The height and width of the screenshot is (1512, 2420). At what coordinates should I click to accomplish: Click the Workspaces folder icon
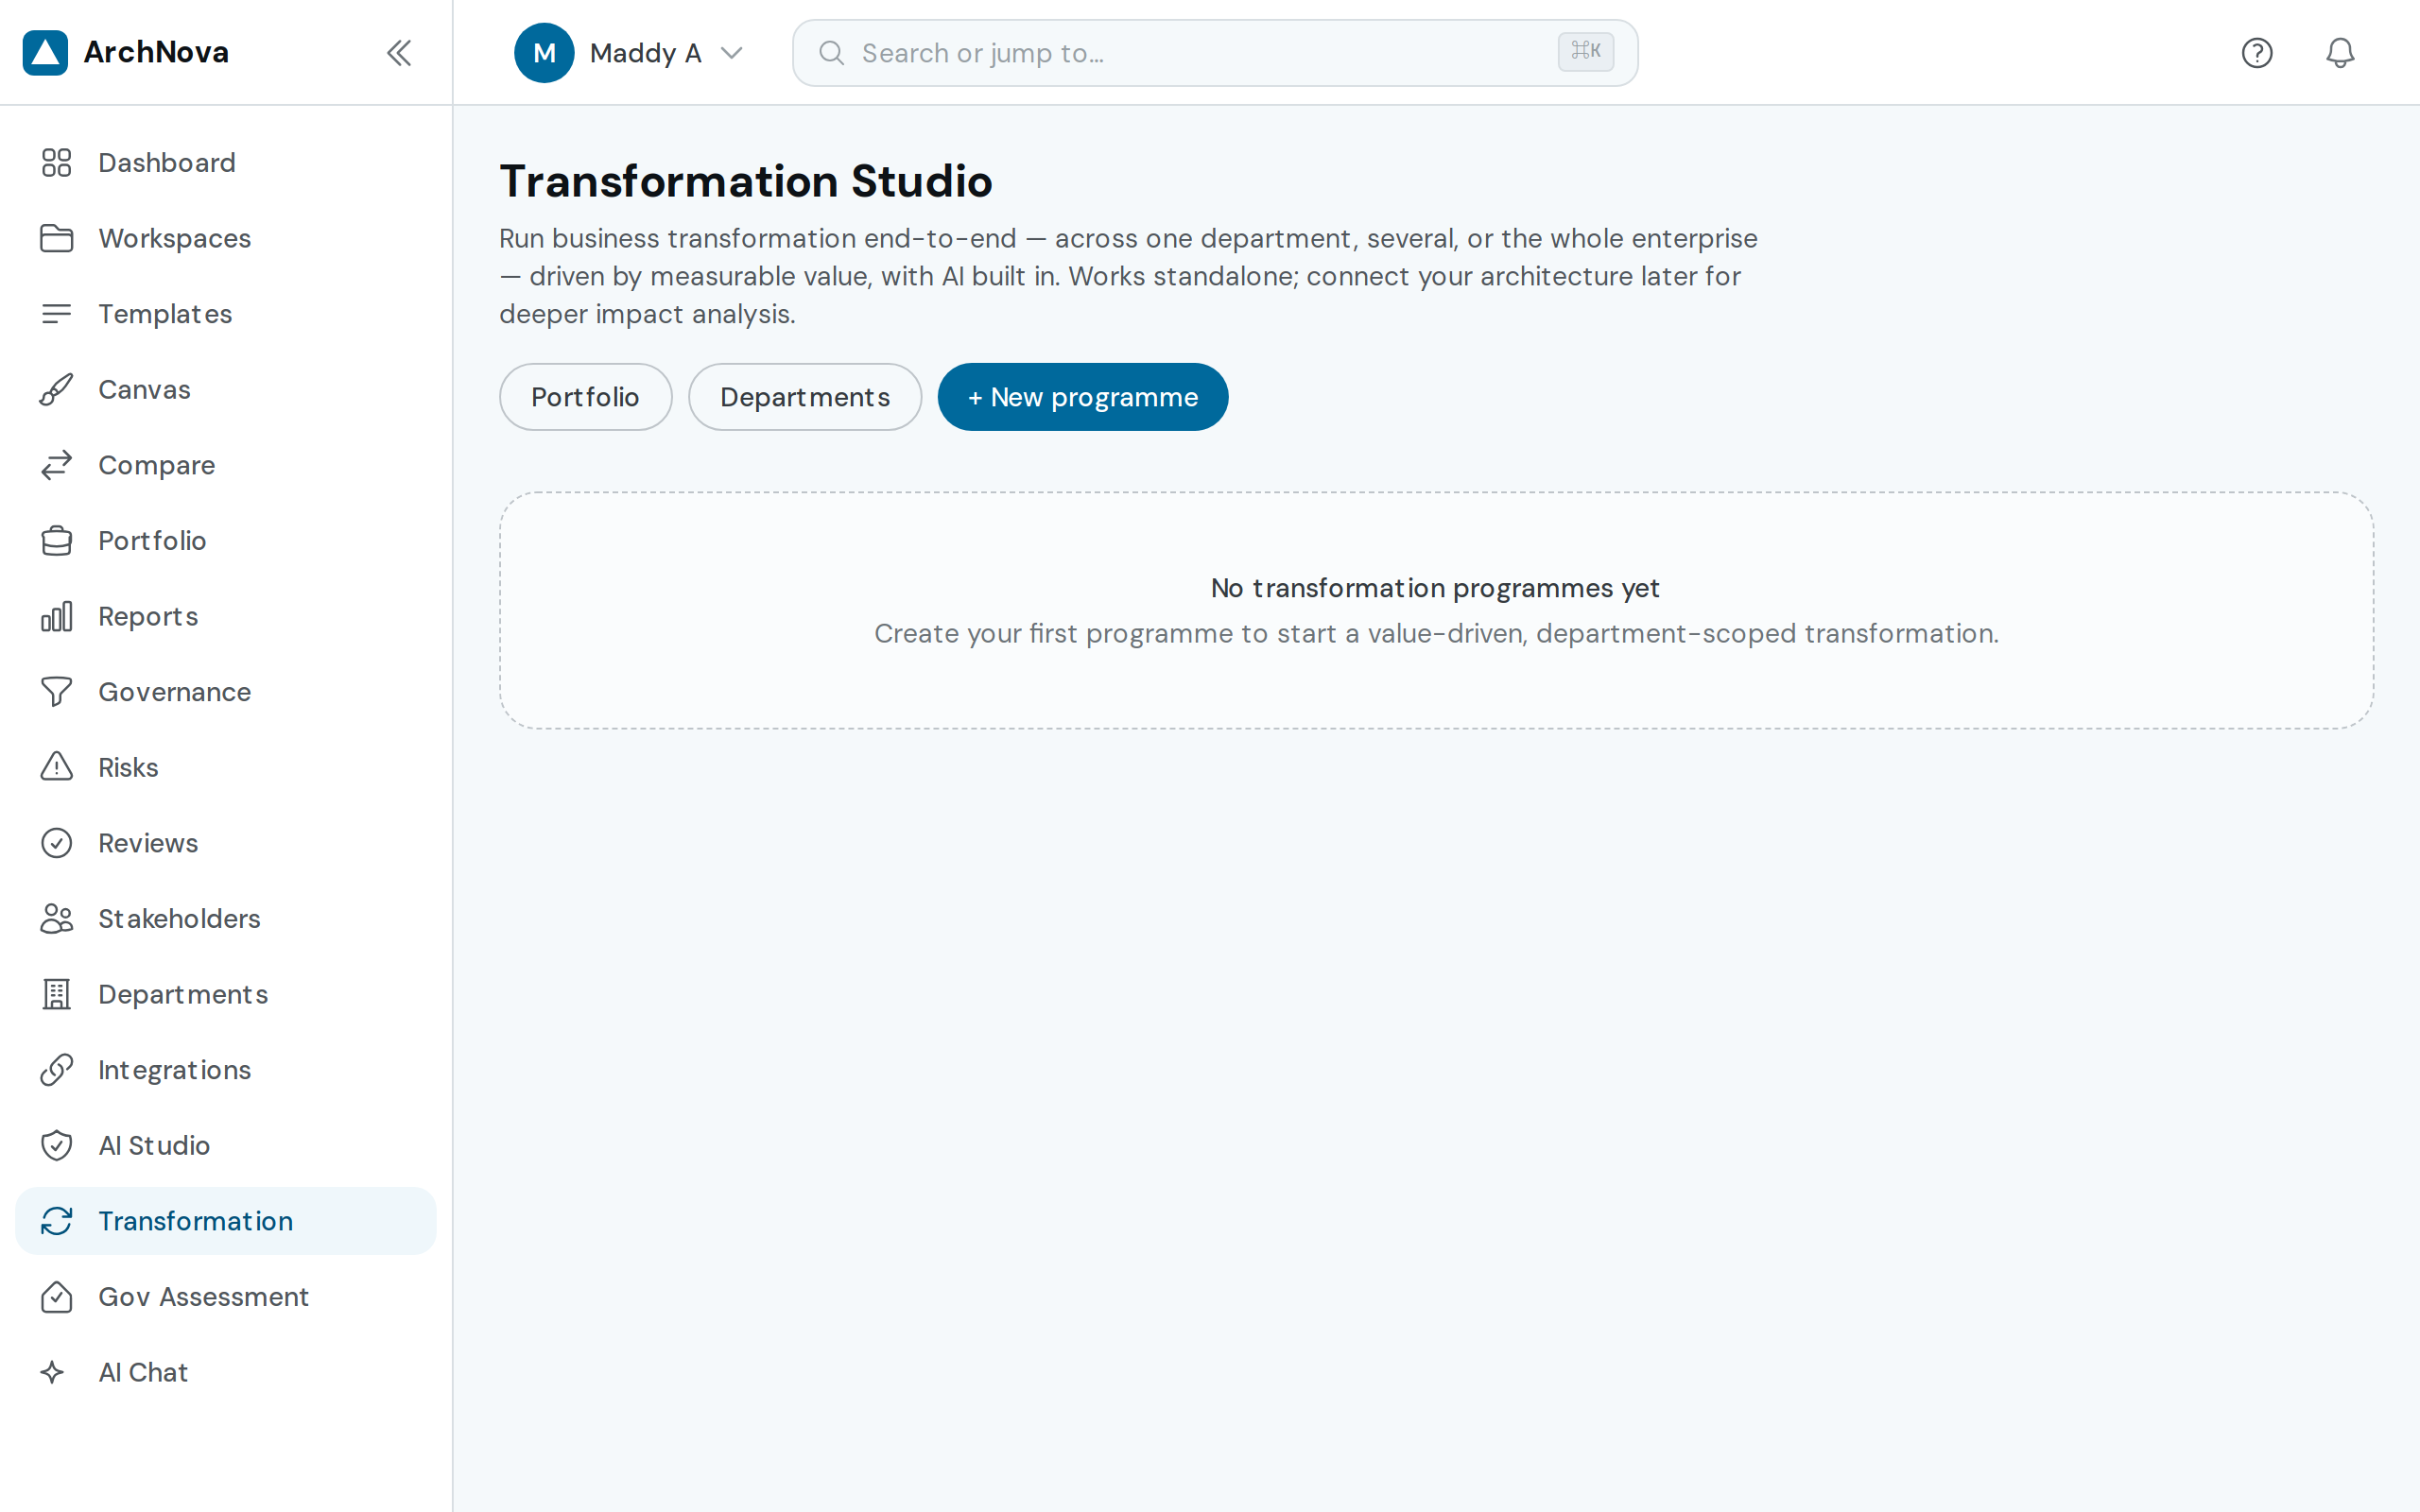(x=57, y=238)
